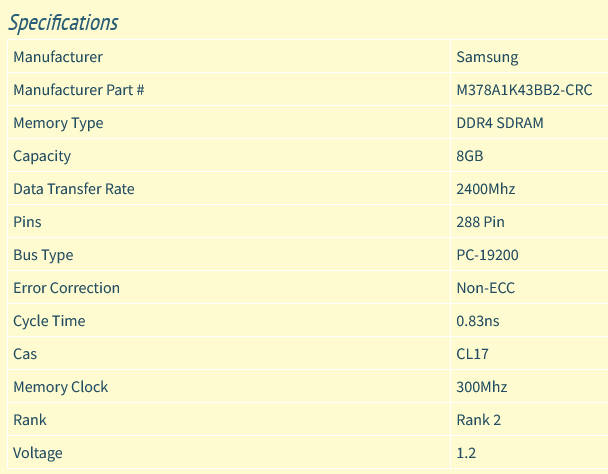Click the part number M378A1K43BB2-CRC
The height and width of the screenshot is (474, 608).
(524, 90)
